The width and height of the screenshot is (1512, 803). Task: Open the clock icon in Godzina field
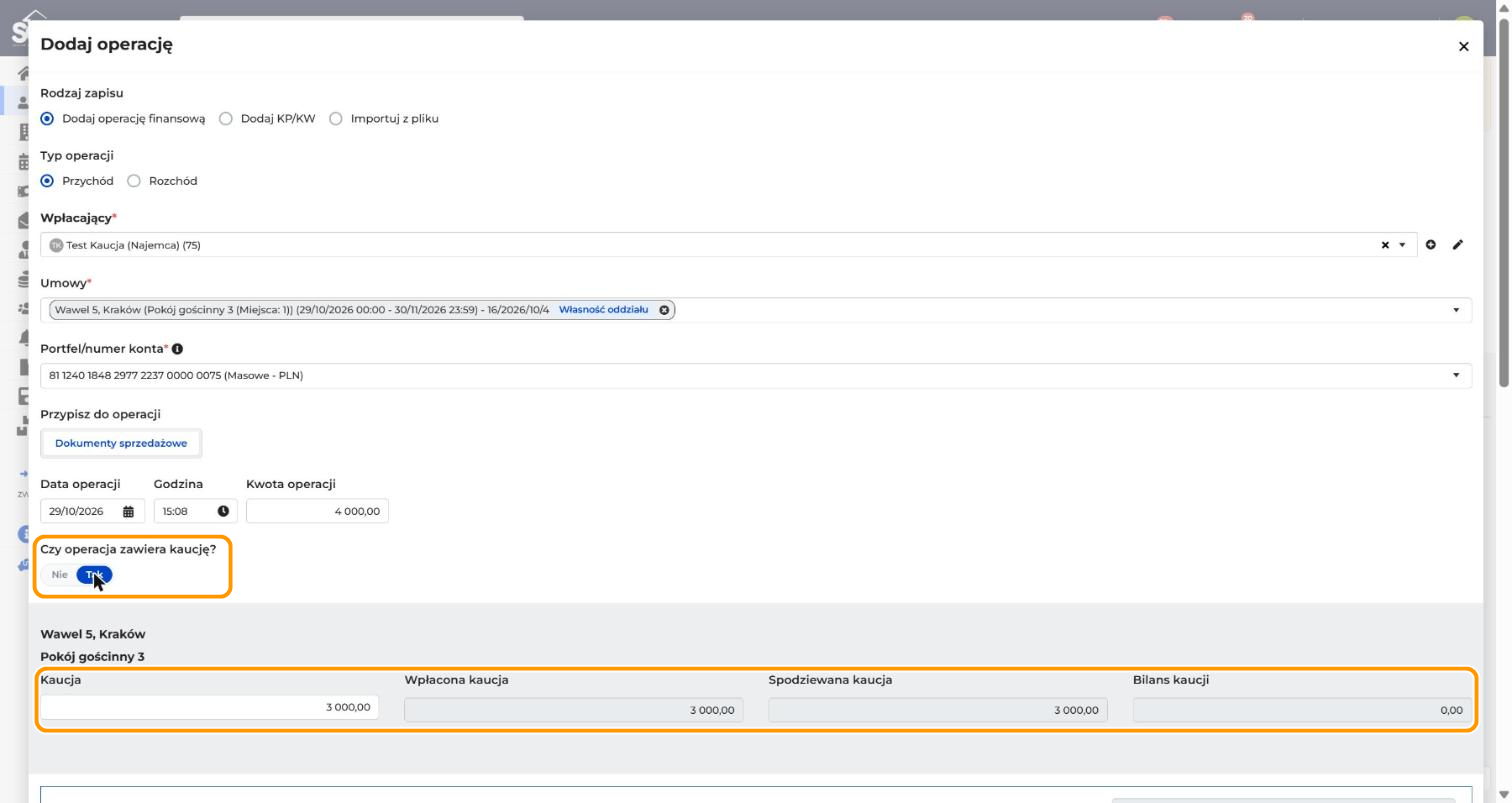tap(223, 511)
